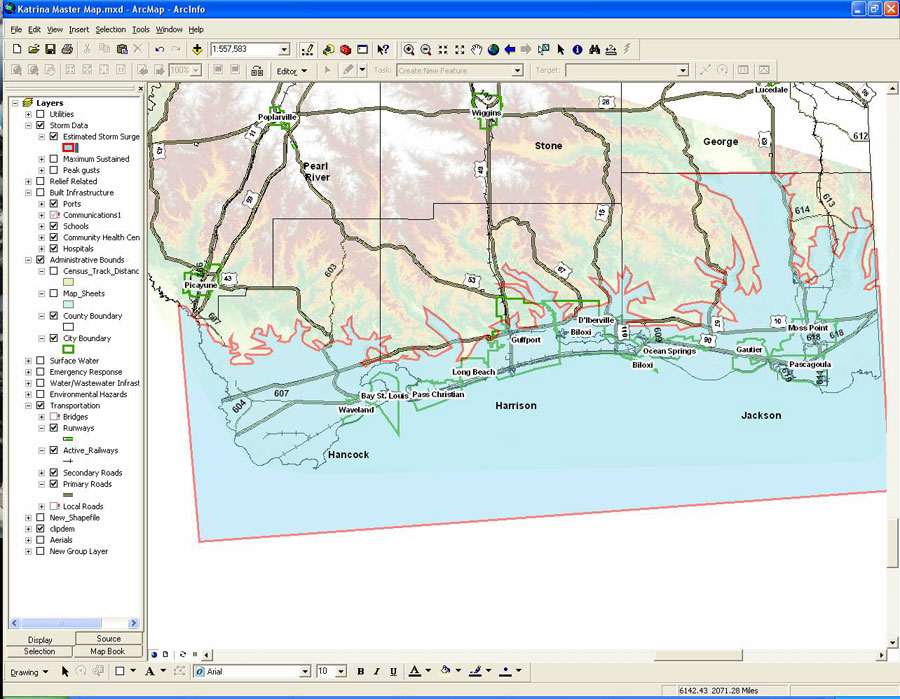Expand the Utilities layer group
The height and width of the screenshot is (699, 900).
[x=28, y=114]
